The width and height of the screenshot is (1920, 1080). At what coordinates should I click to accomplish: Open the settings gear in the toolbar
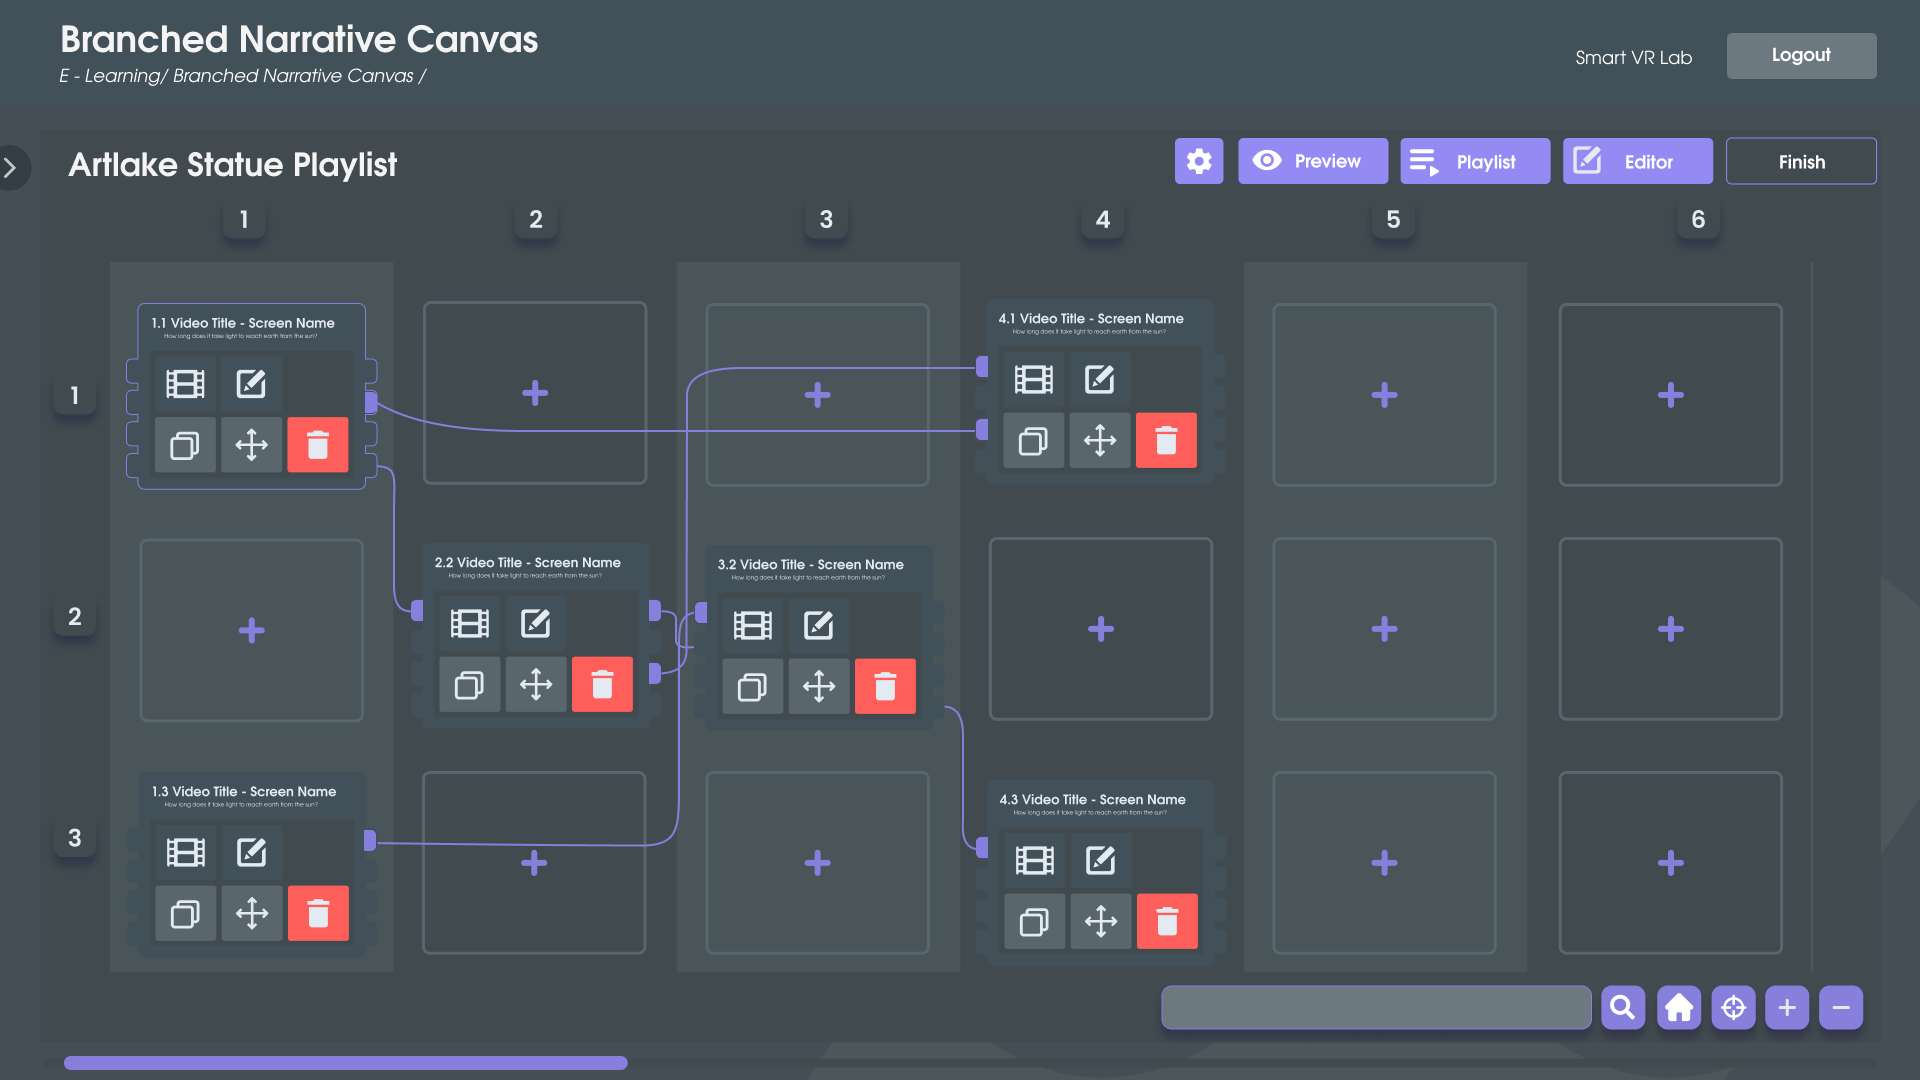coord(1198,161)
